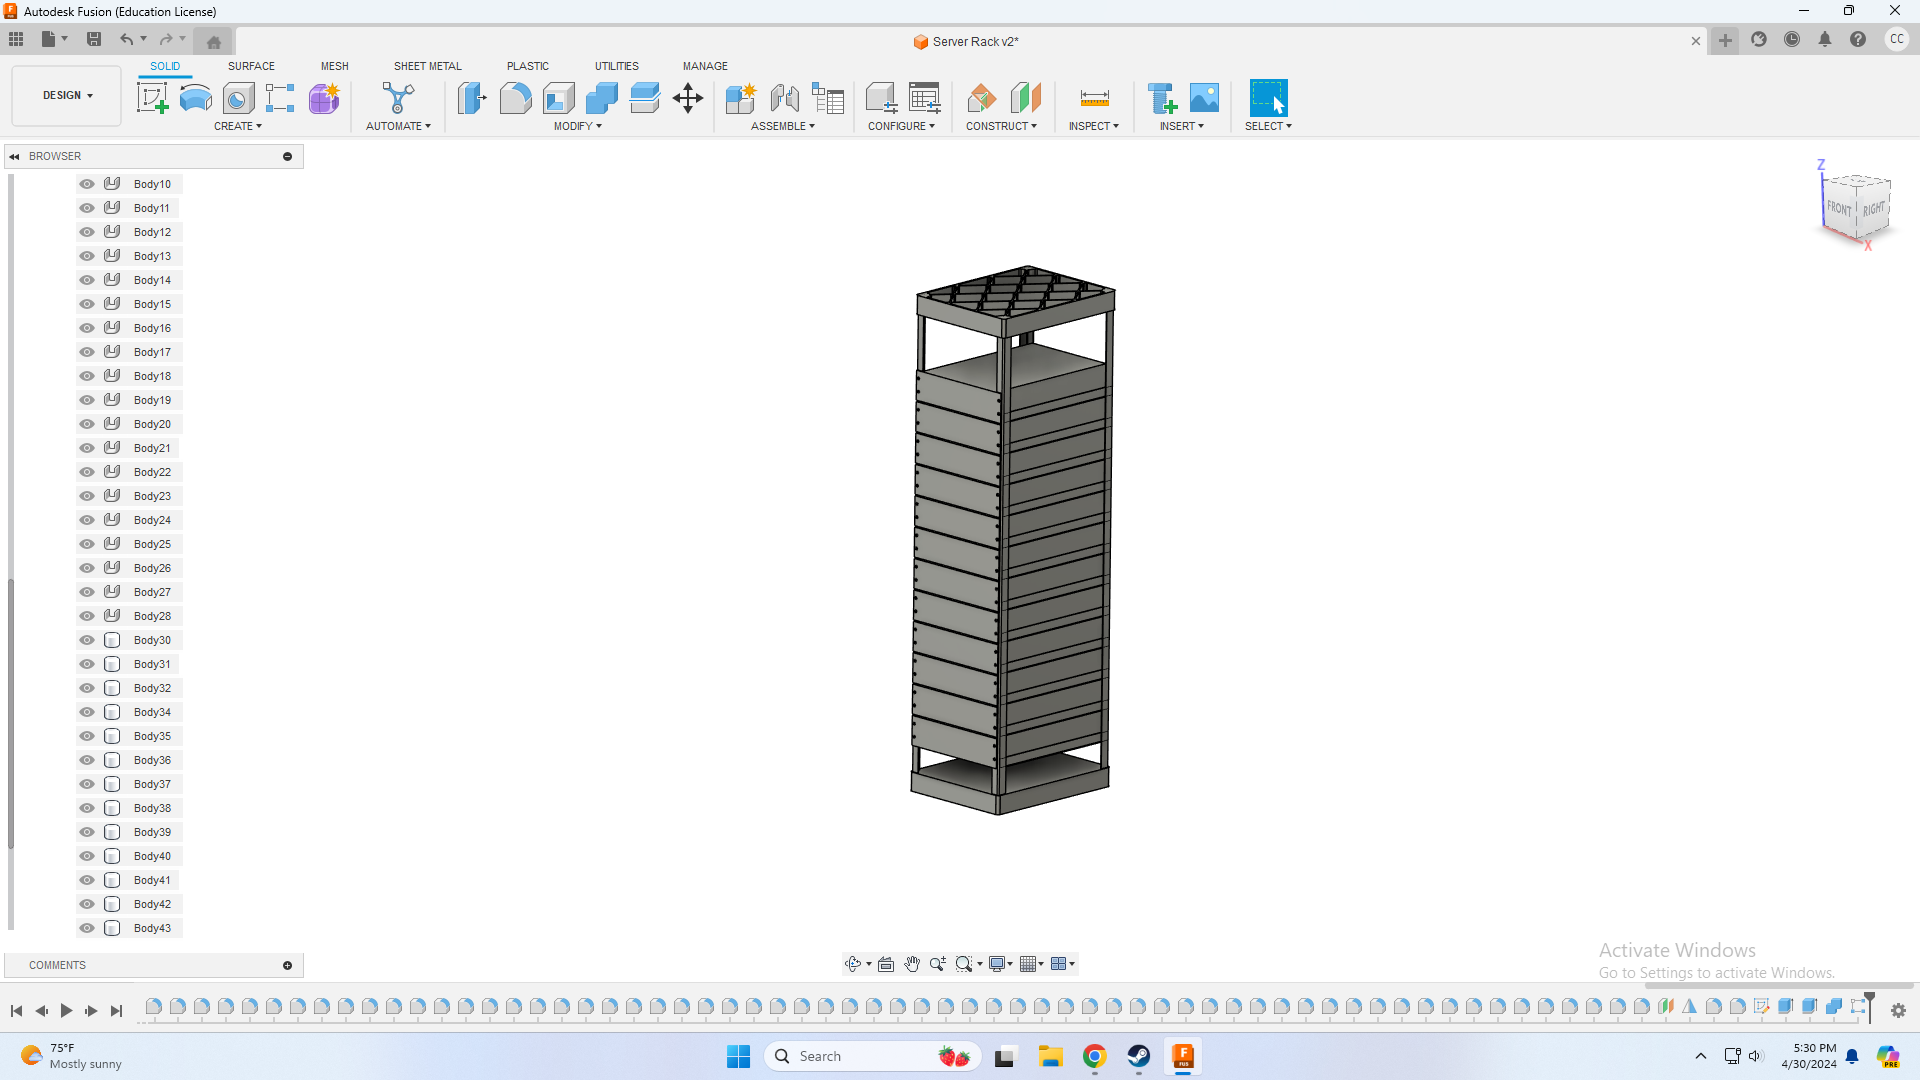
Task: Activate the Window Select tool
Action: (x=1269, y=98)
